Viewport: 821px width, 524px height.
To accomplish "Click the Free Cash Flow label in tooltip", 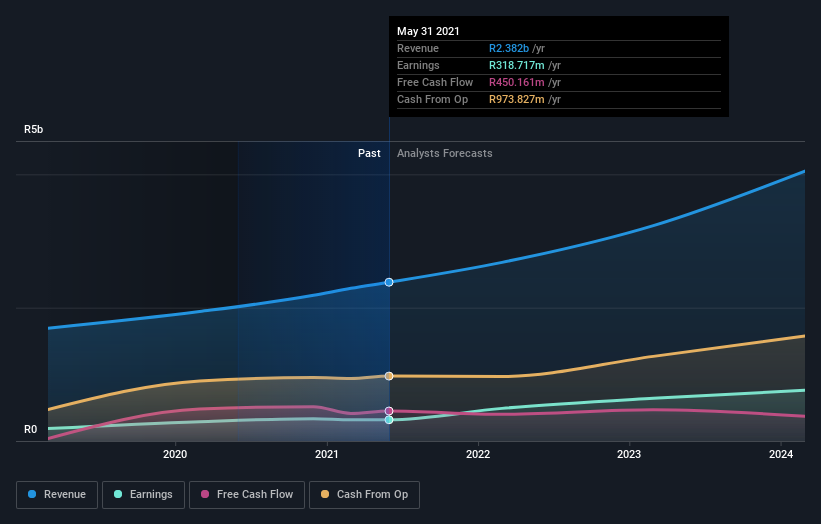I will [x=435, y=82].
